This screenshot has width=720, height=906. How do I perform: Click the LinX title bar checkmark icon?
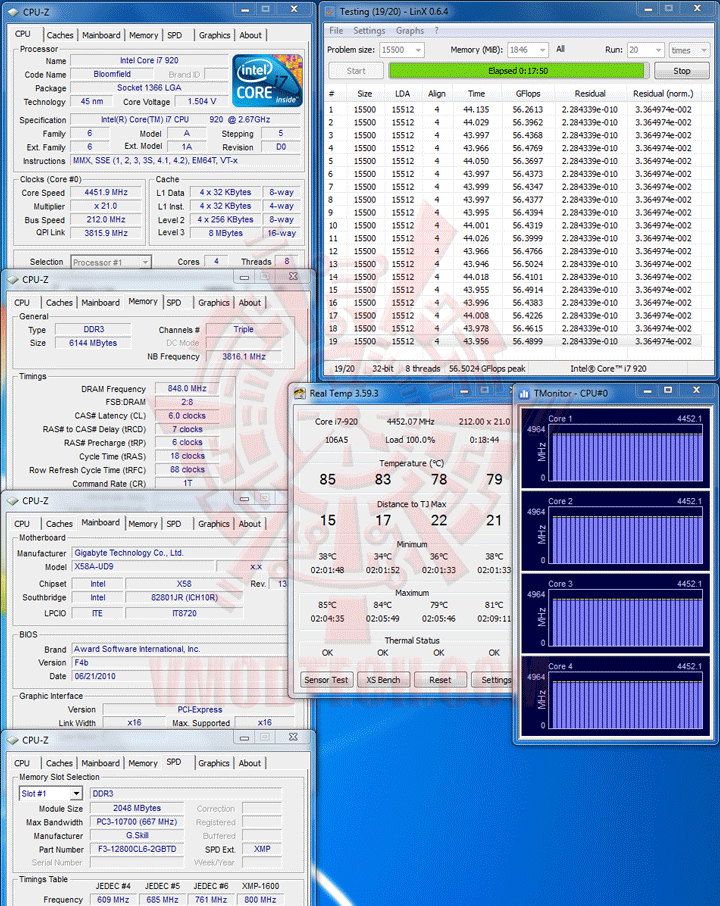click(x=330, y=11)
